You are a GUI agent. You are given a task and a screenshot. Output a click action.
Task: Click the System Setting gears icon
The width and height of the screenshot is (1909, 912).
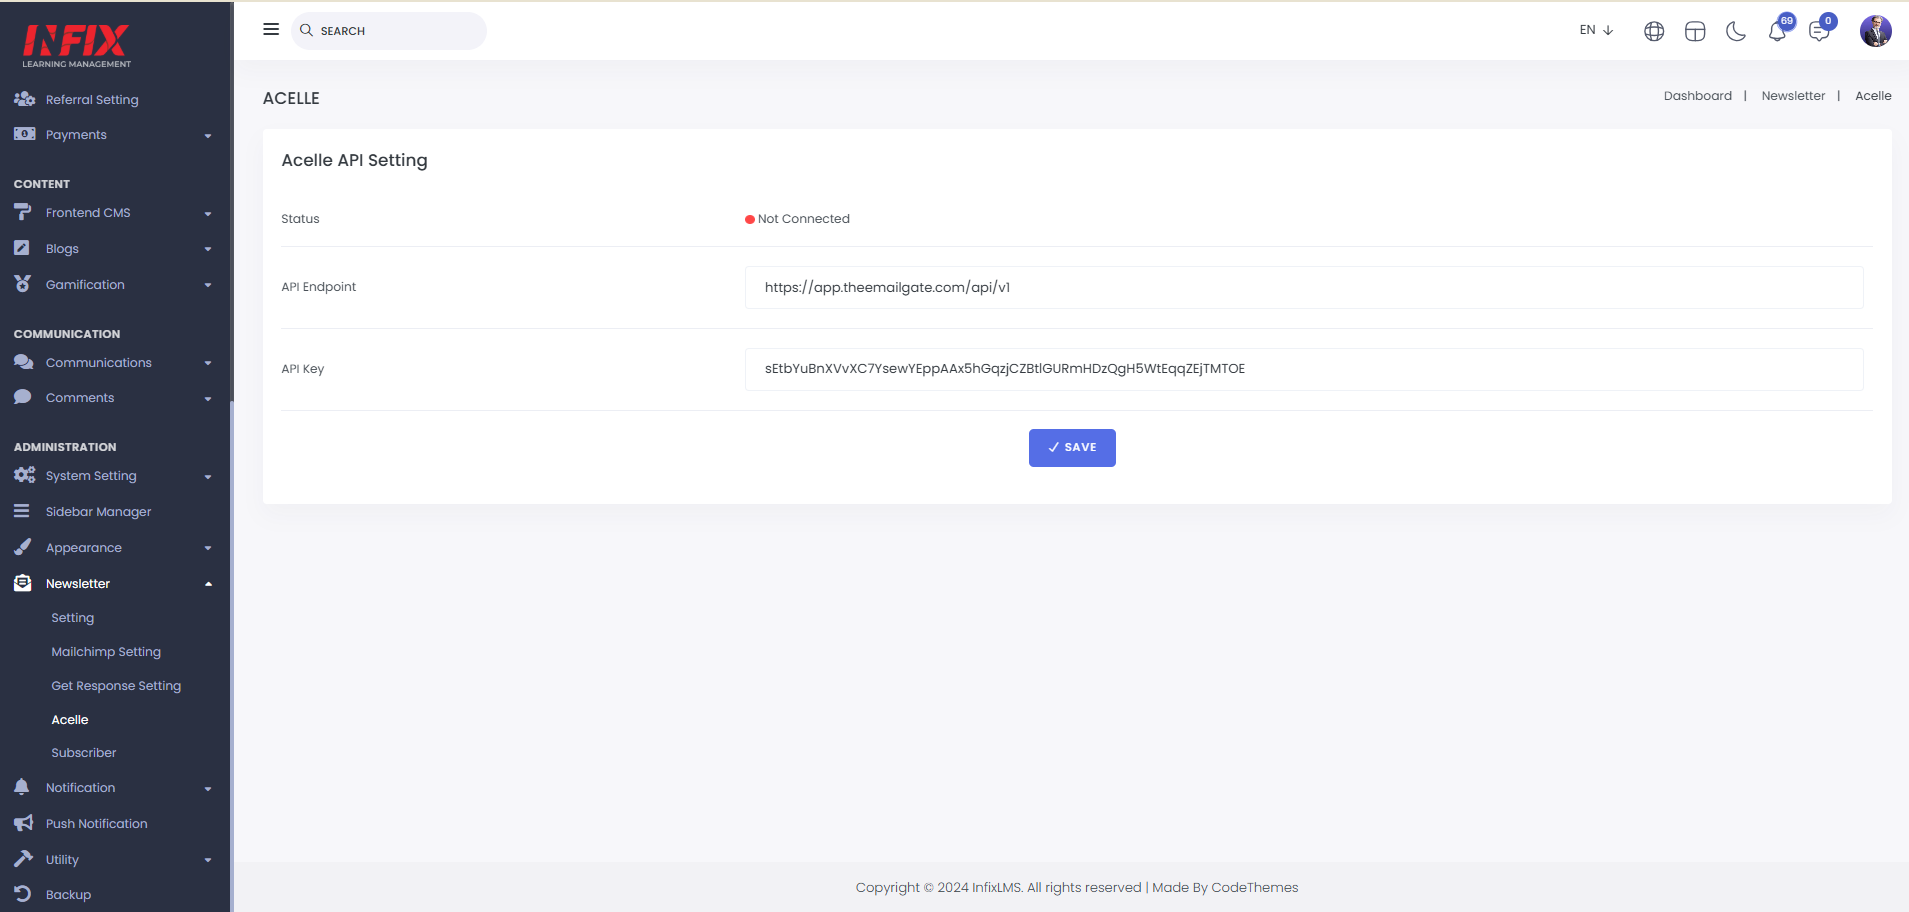(24, 475)
